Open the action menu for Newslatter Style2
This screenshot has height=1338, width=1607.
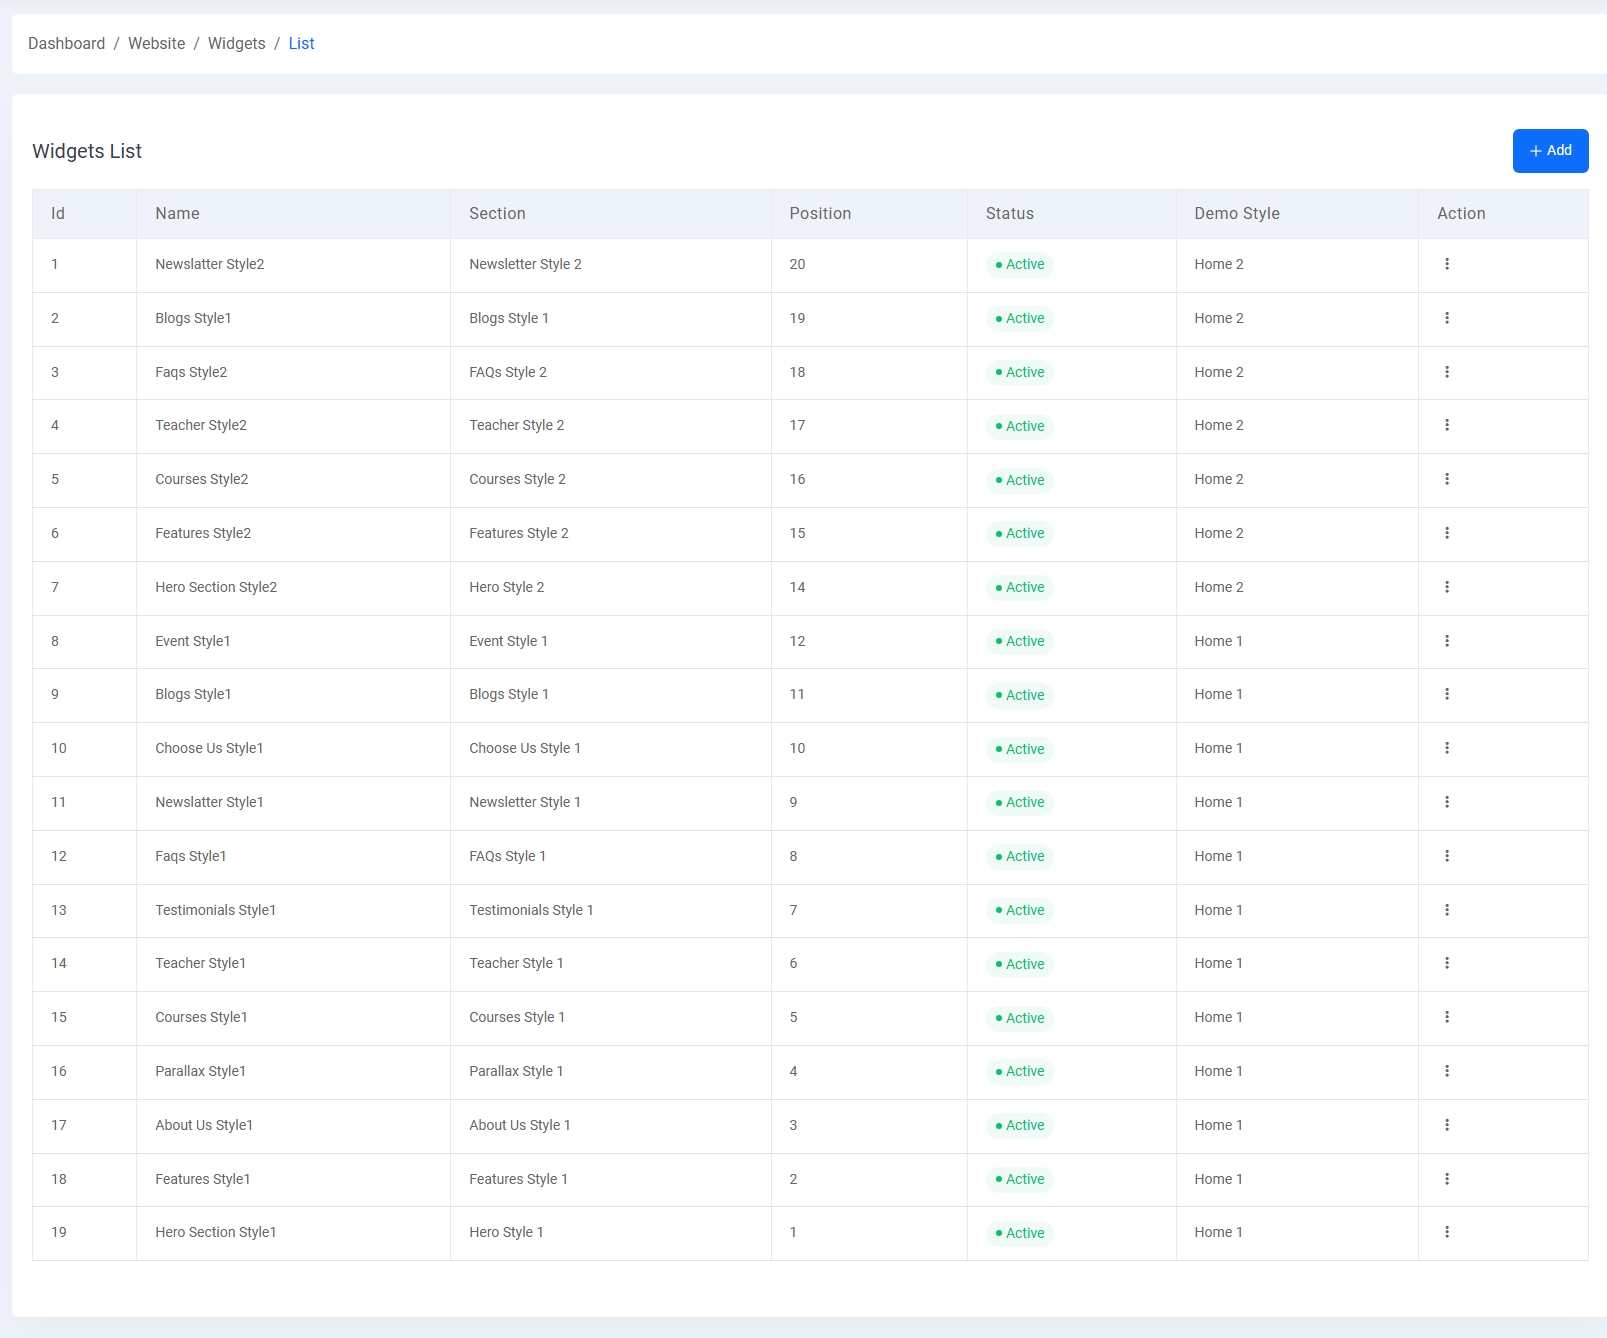tap(1447, 264)
